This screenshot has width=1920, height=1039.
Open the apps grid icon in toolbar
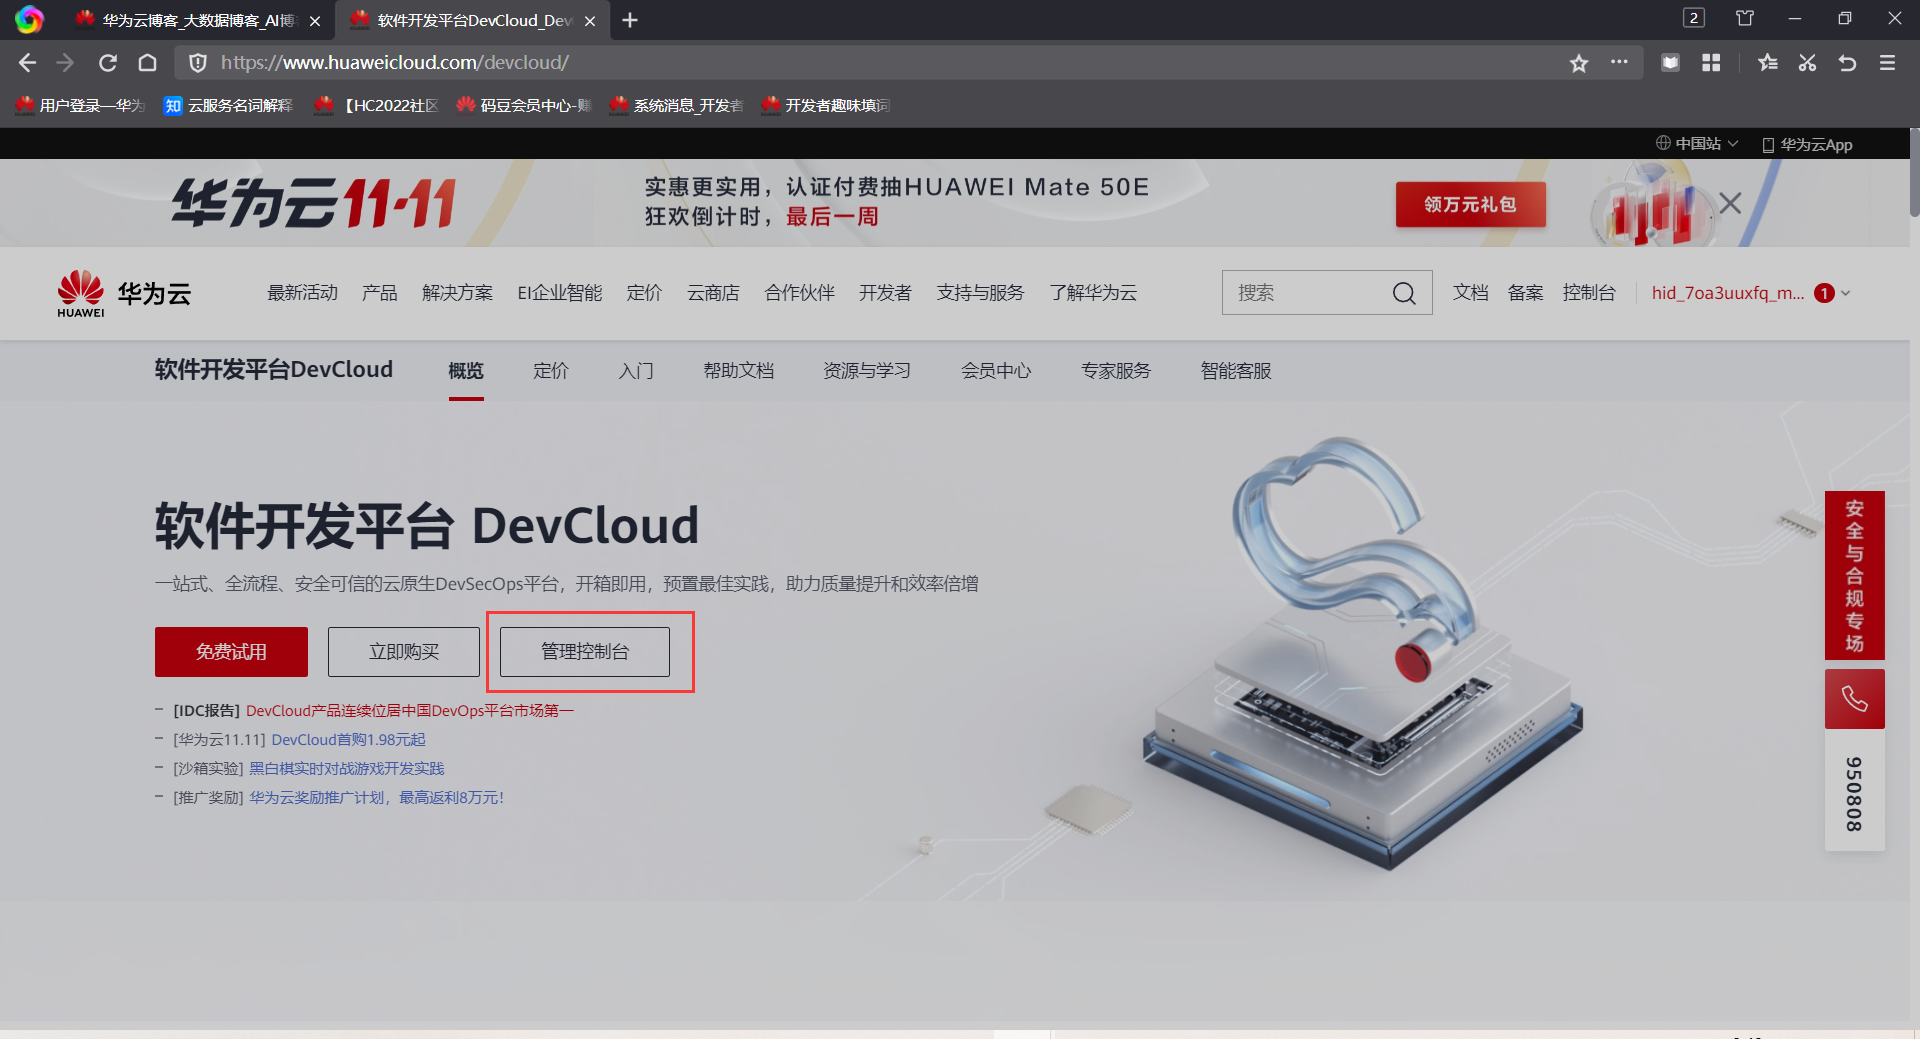(1711, 63)
